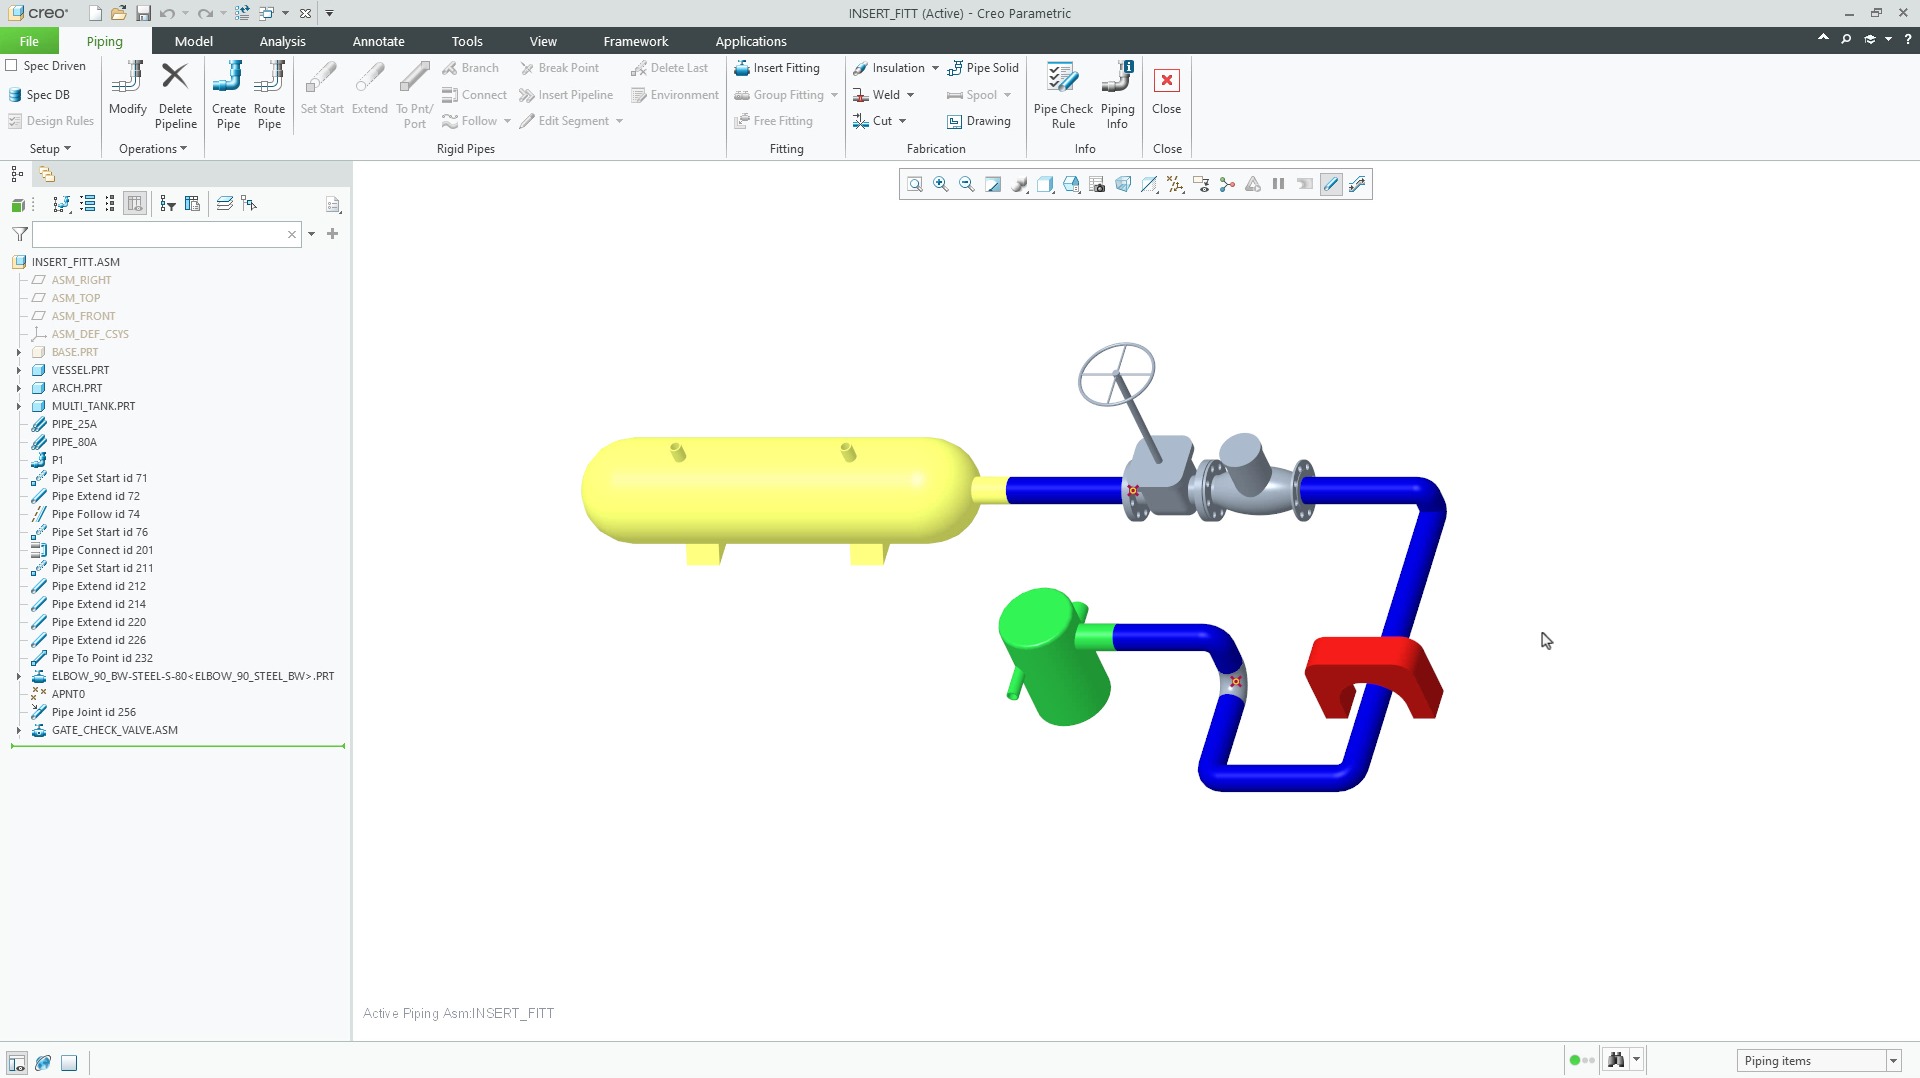The width and height of the screenshot is (1920, 1078).
Task: Switch to the Annotate ribbon tab
Action: tap(378, 41)
